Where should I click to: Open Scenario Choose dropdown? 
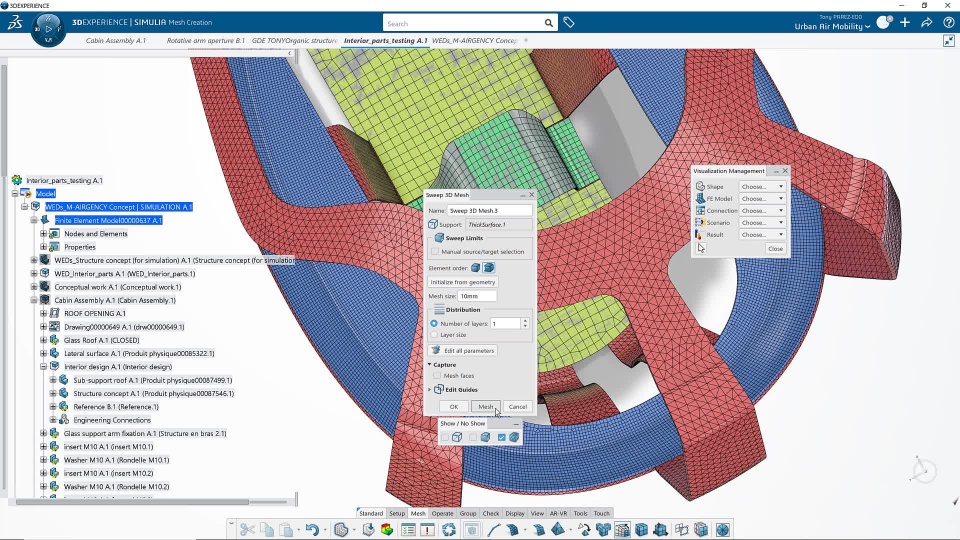[762, 223]
